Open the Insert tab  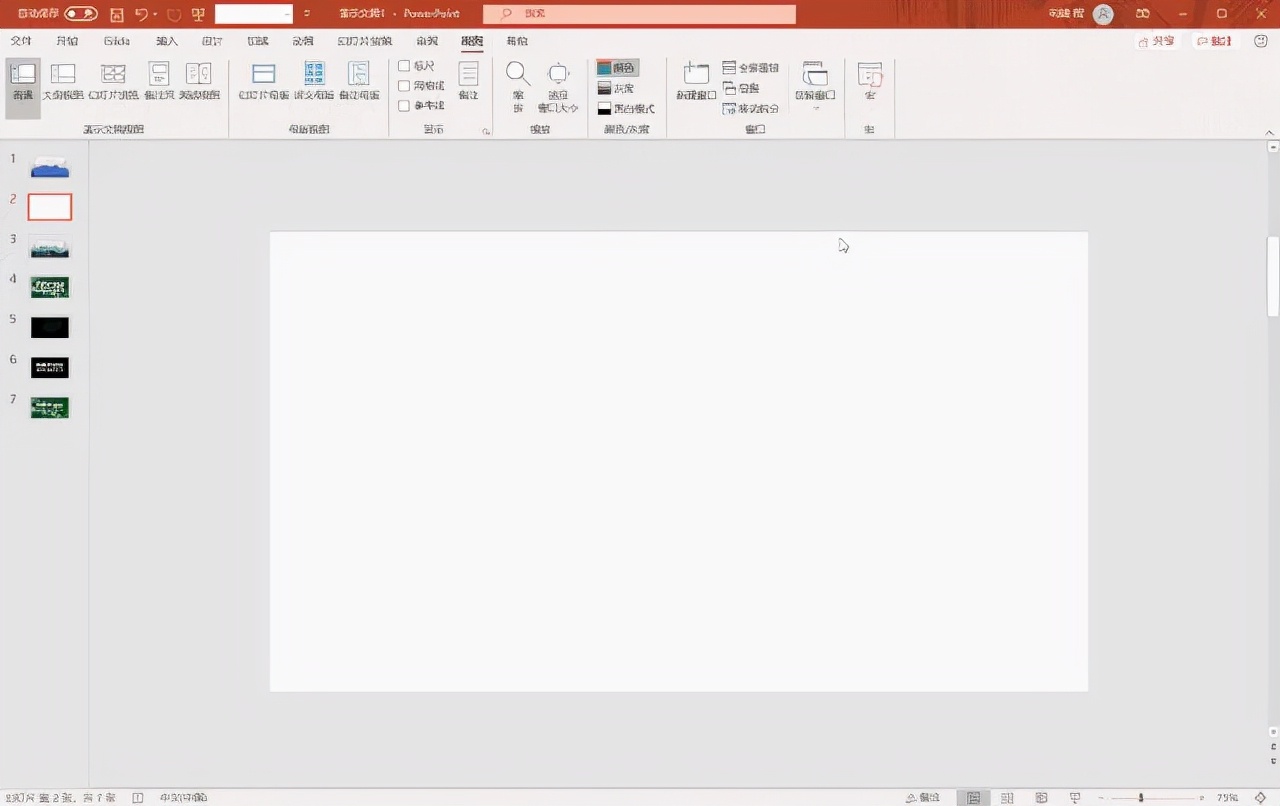pyautogui.click(x=167, y=41)
